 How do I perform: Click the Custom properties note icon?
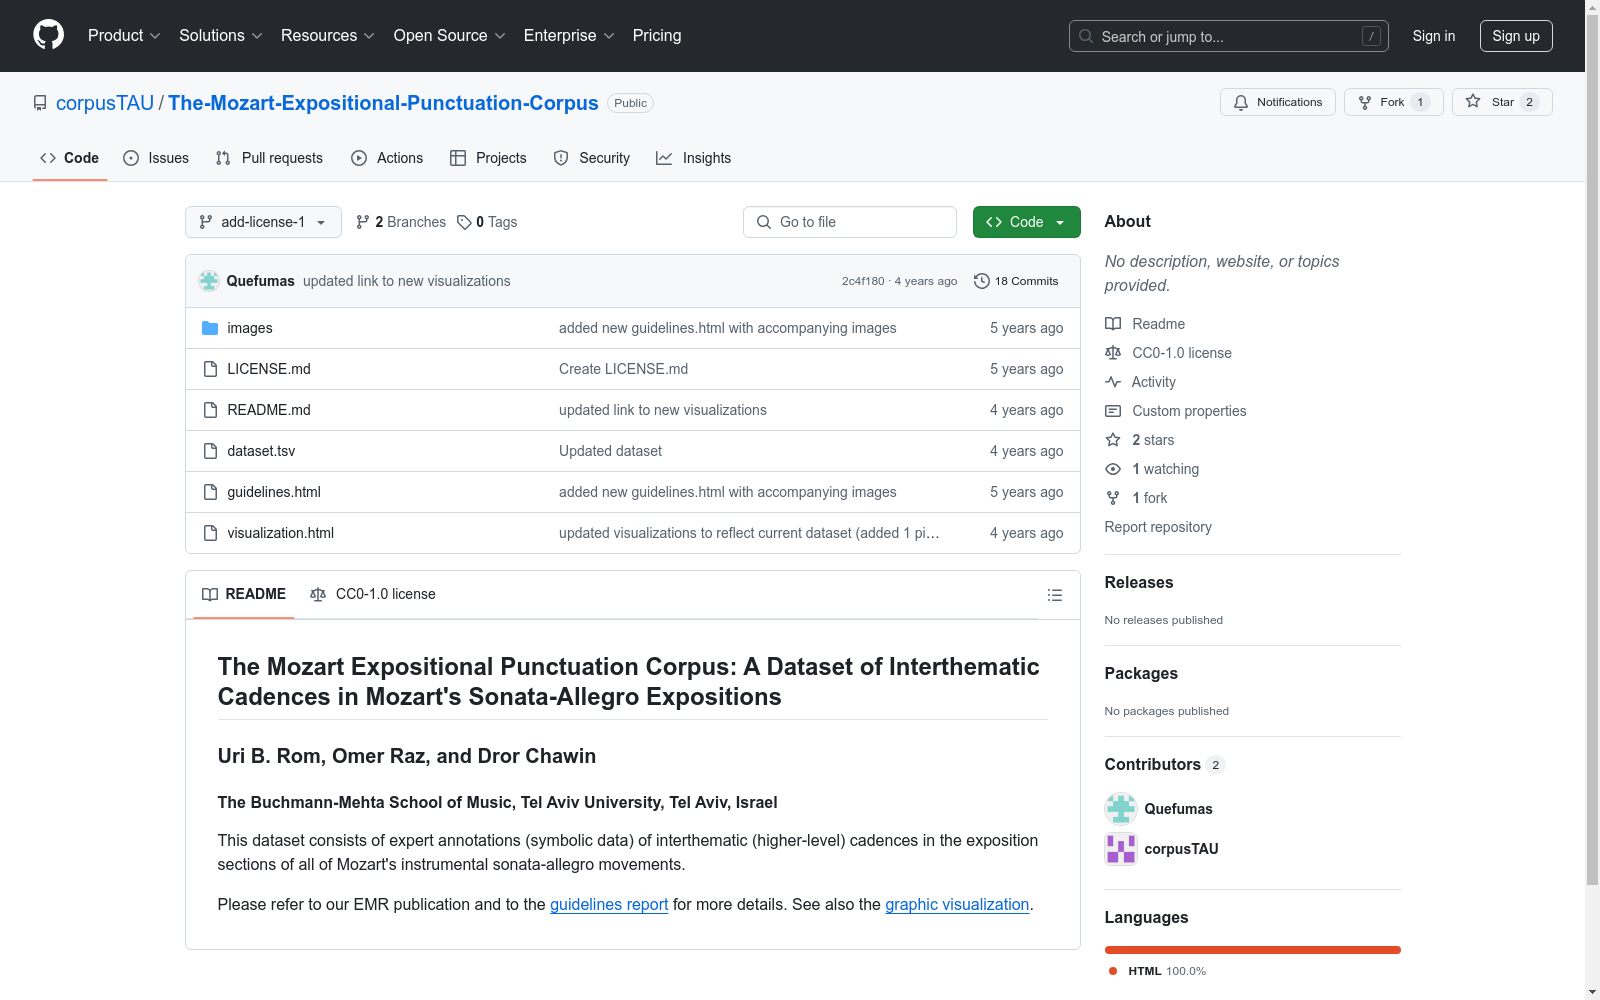point(1113,411)
